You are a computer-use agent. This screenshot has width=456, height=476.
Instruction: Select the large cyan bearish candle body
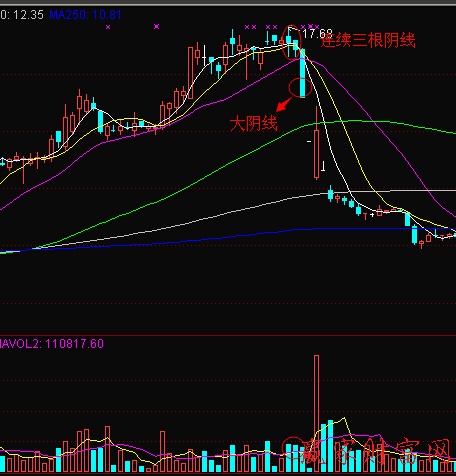click(x=303, y=73)
